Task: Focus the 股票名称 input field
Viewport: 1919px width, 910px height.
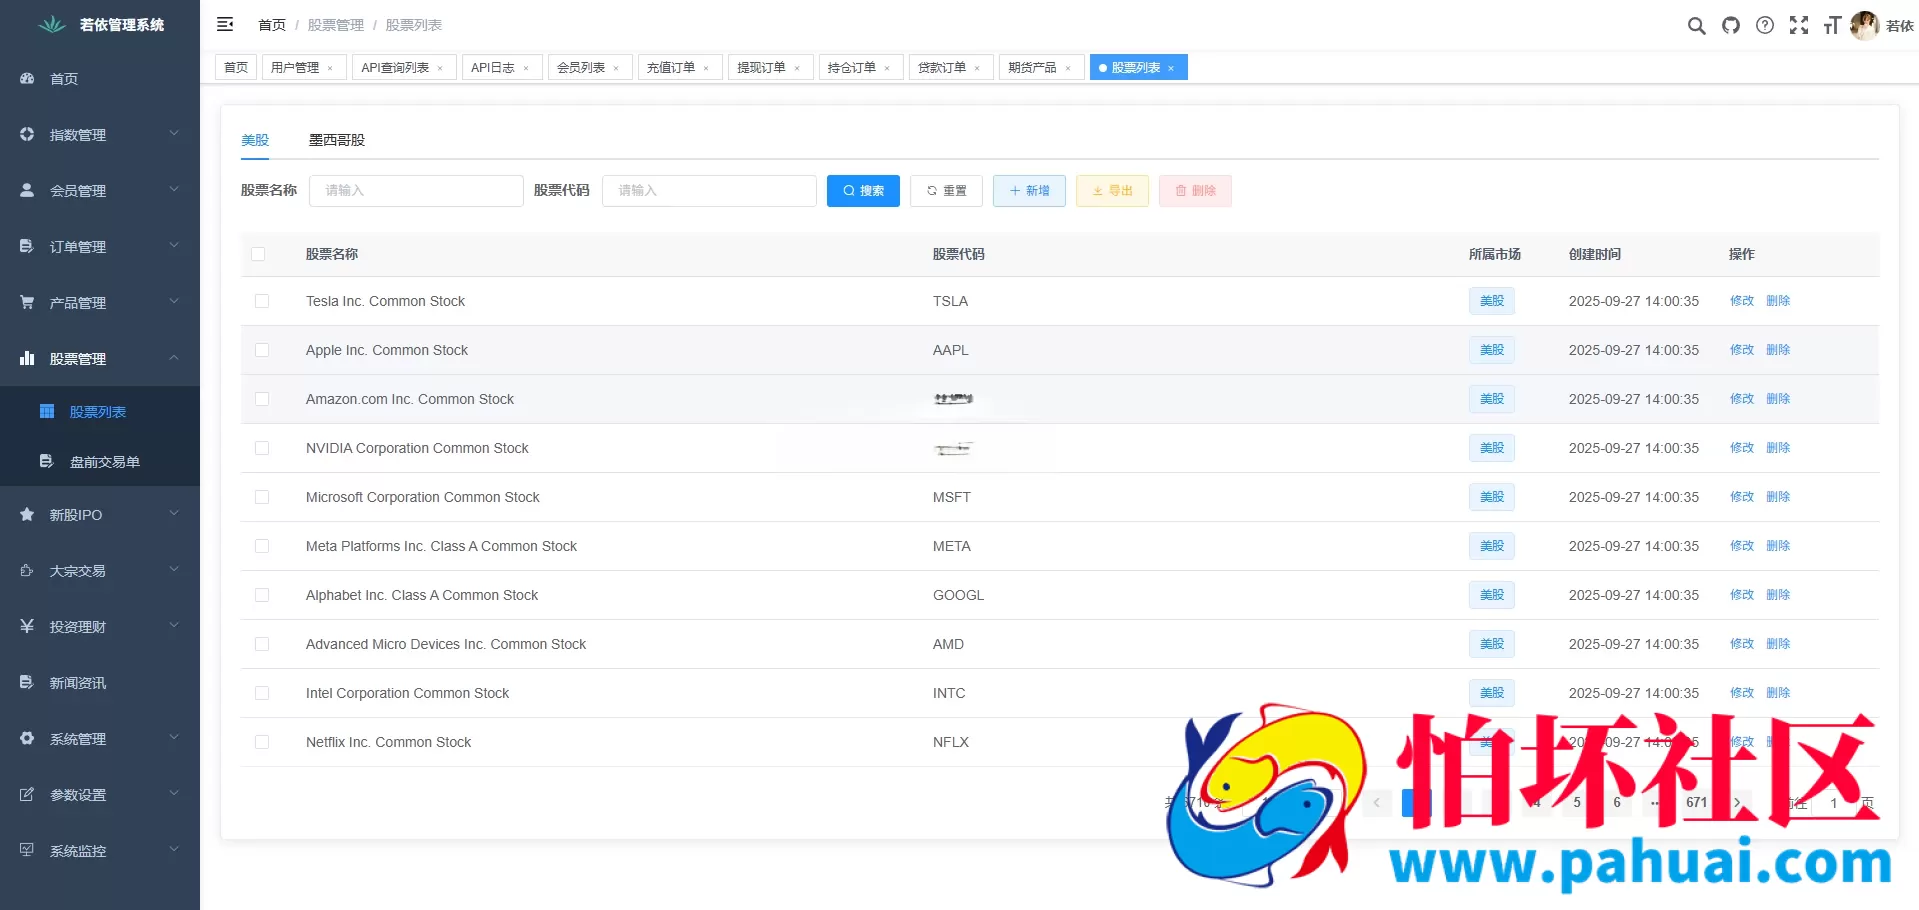Action: pyautogui.click(x=416, y=191)
